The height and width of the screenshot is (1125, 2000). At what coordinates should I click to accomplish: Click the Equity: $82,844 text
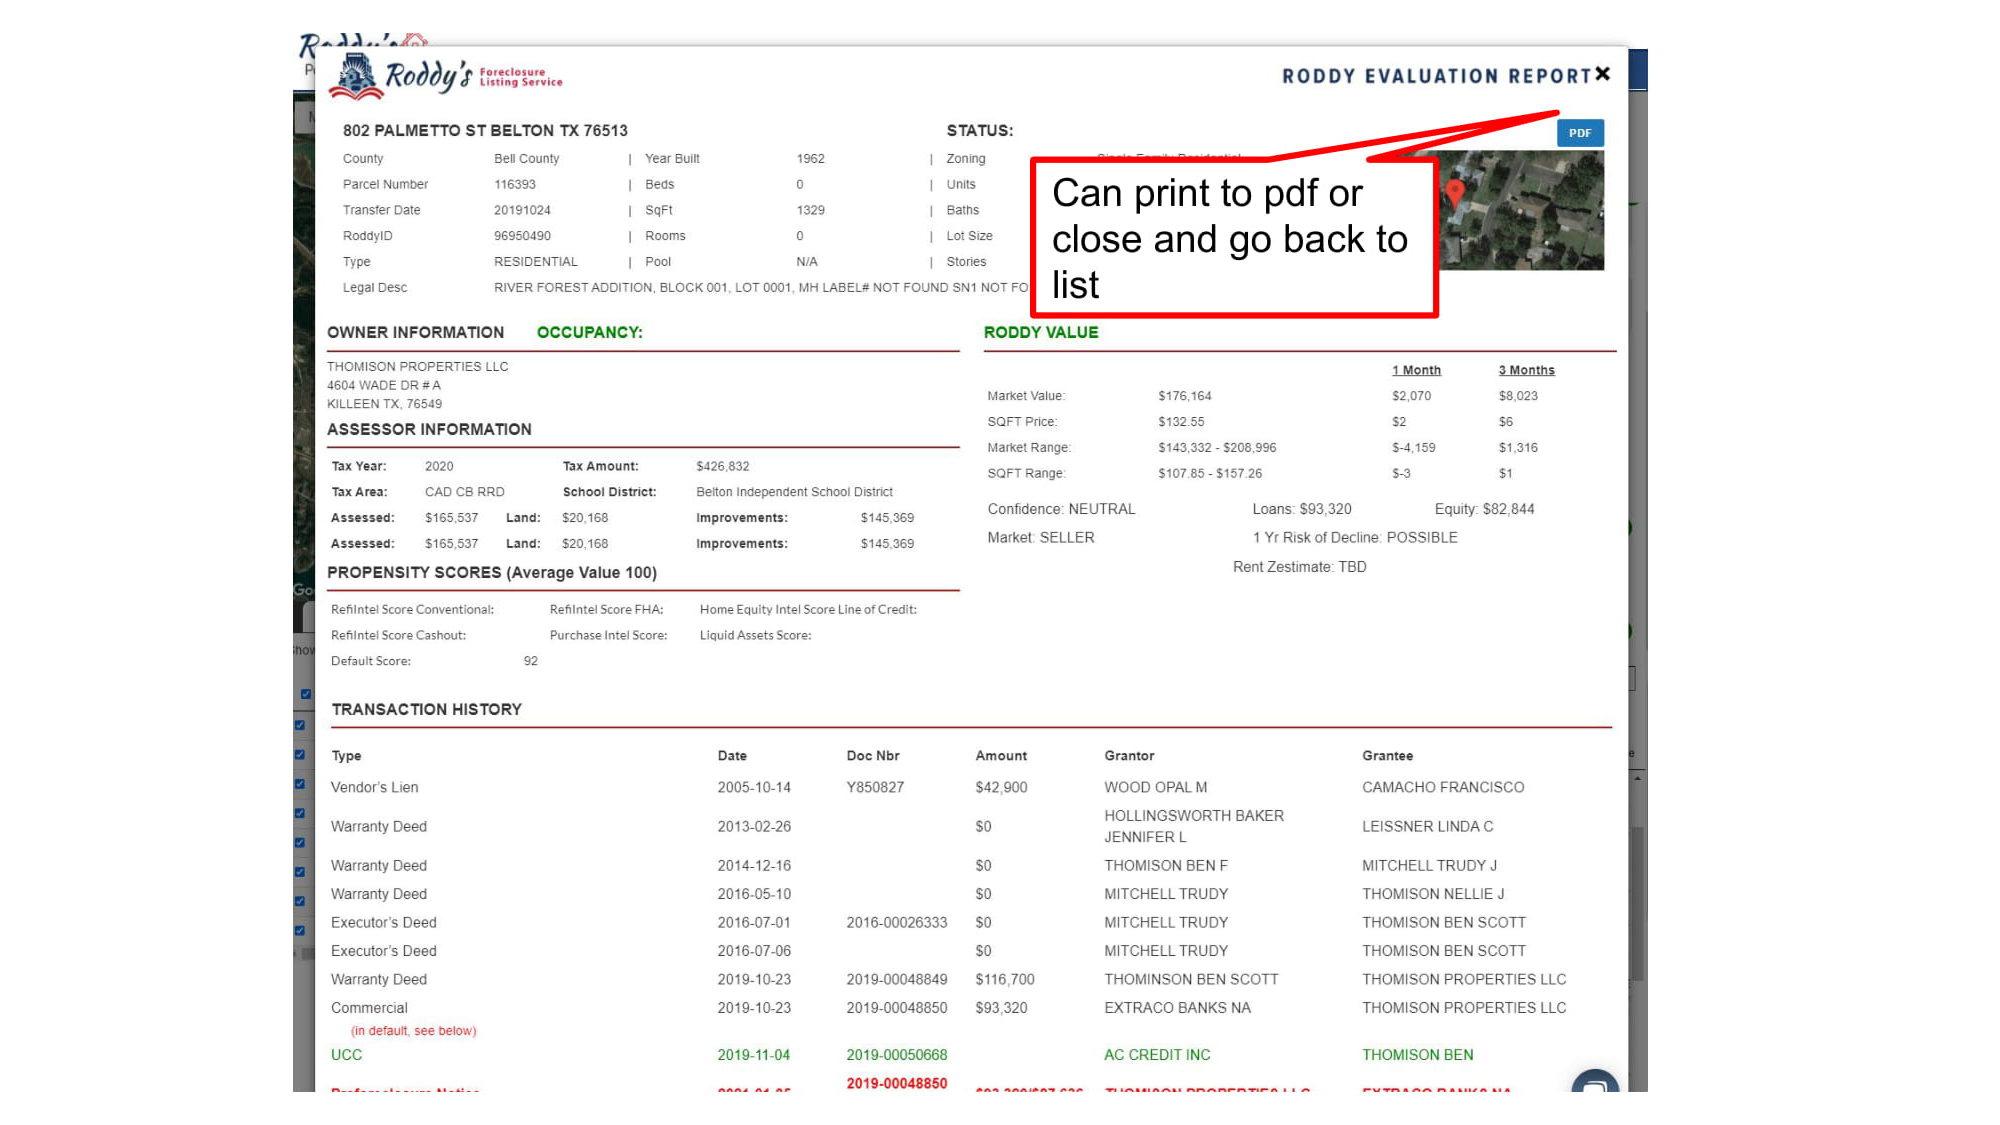[1484, 510]
